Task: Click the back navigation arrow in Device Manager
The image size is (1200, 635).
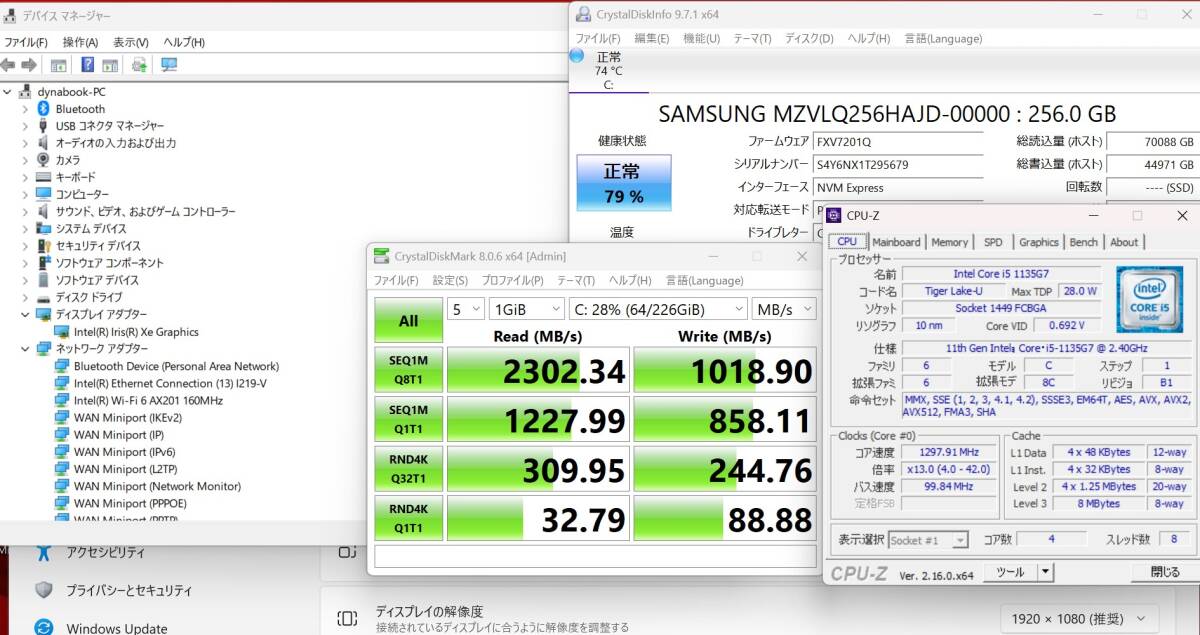Action: click(x=7, y=64)
